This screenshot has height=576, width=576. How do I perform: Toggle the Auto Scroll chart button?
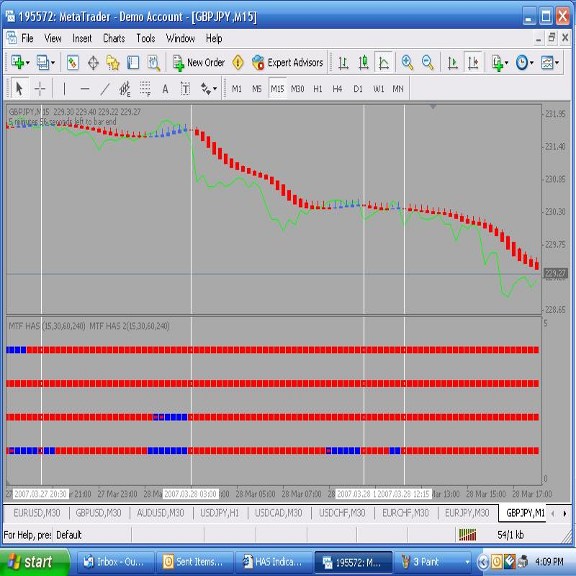(452, 63)
